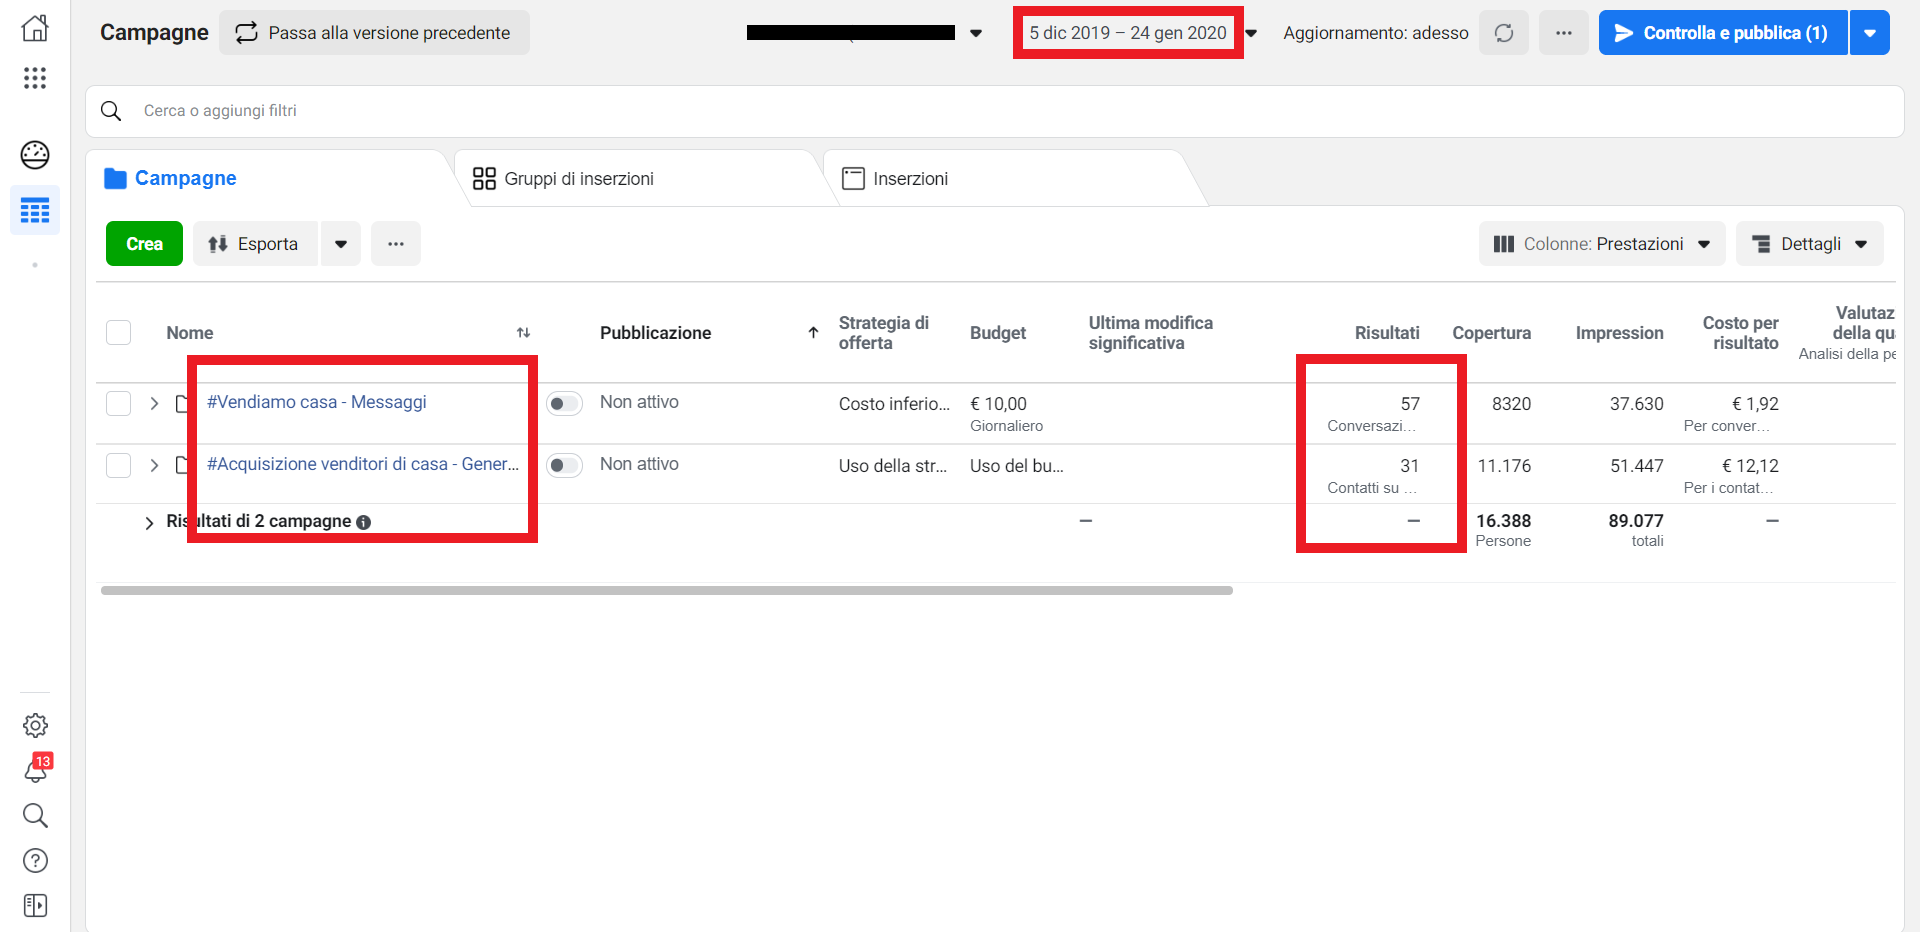The width and height of the screenshot is (1920, 932).
Task: Click the refresh icon next to Aggiornamento
Action: tap(1503, 33)
